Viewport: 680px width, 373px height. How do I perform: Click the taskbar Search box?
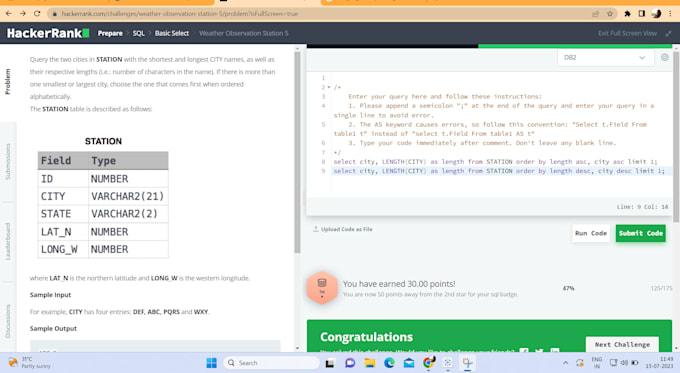pyautogui.click(x=271, y=363)
